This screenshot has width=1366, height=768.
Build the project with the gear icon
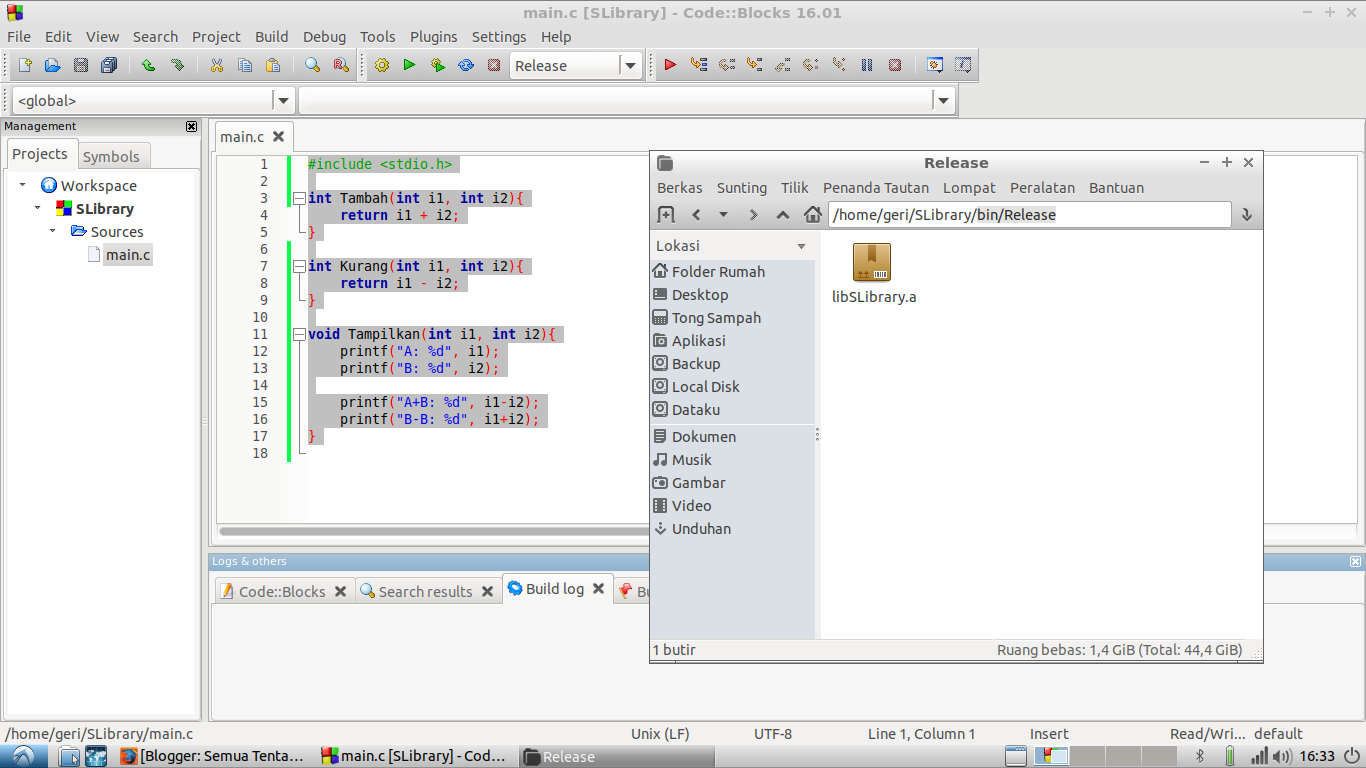381,65
